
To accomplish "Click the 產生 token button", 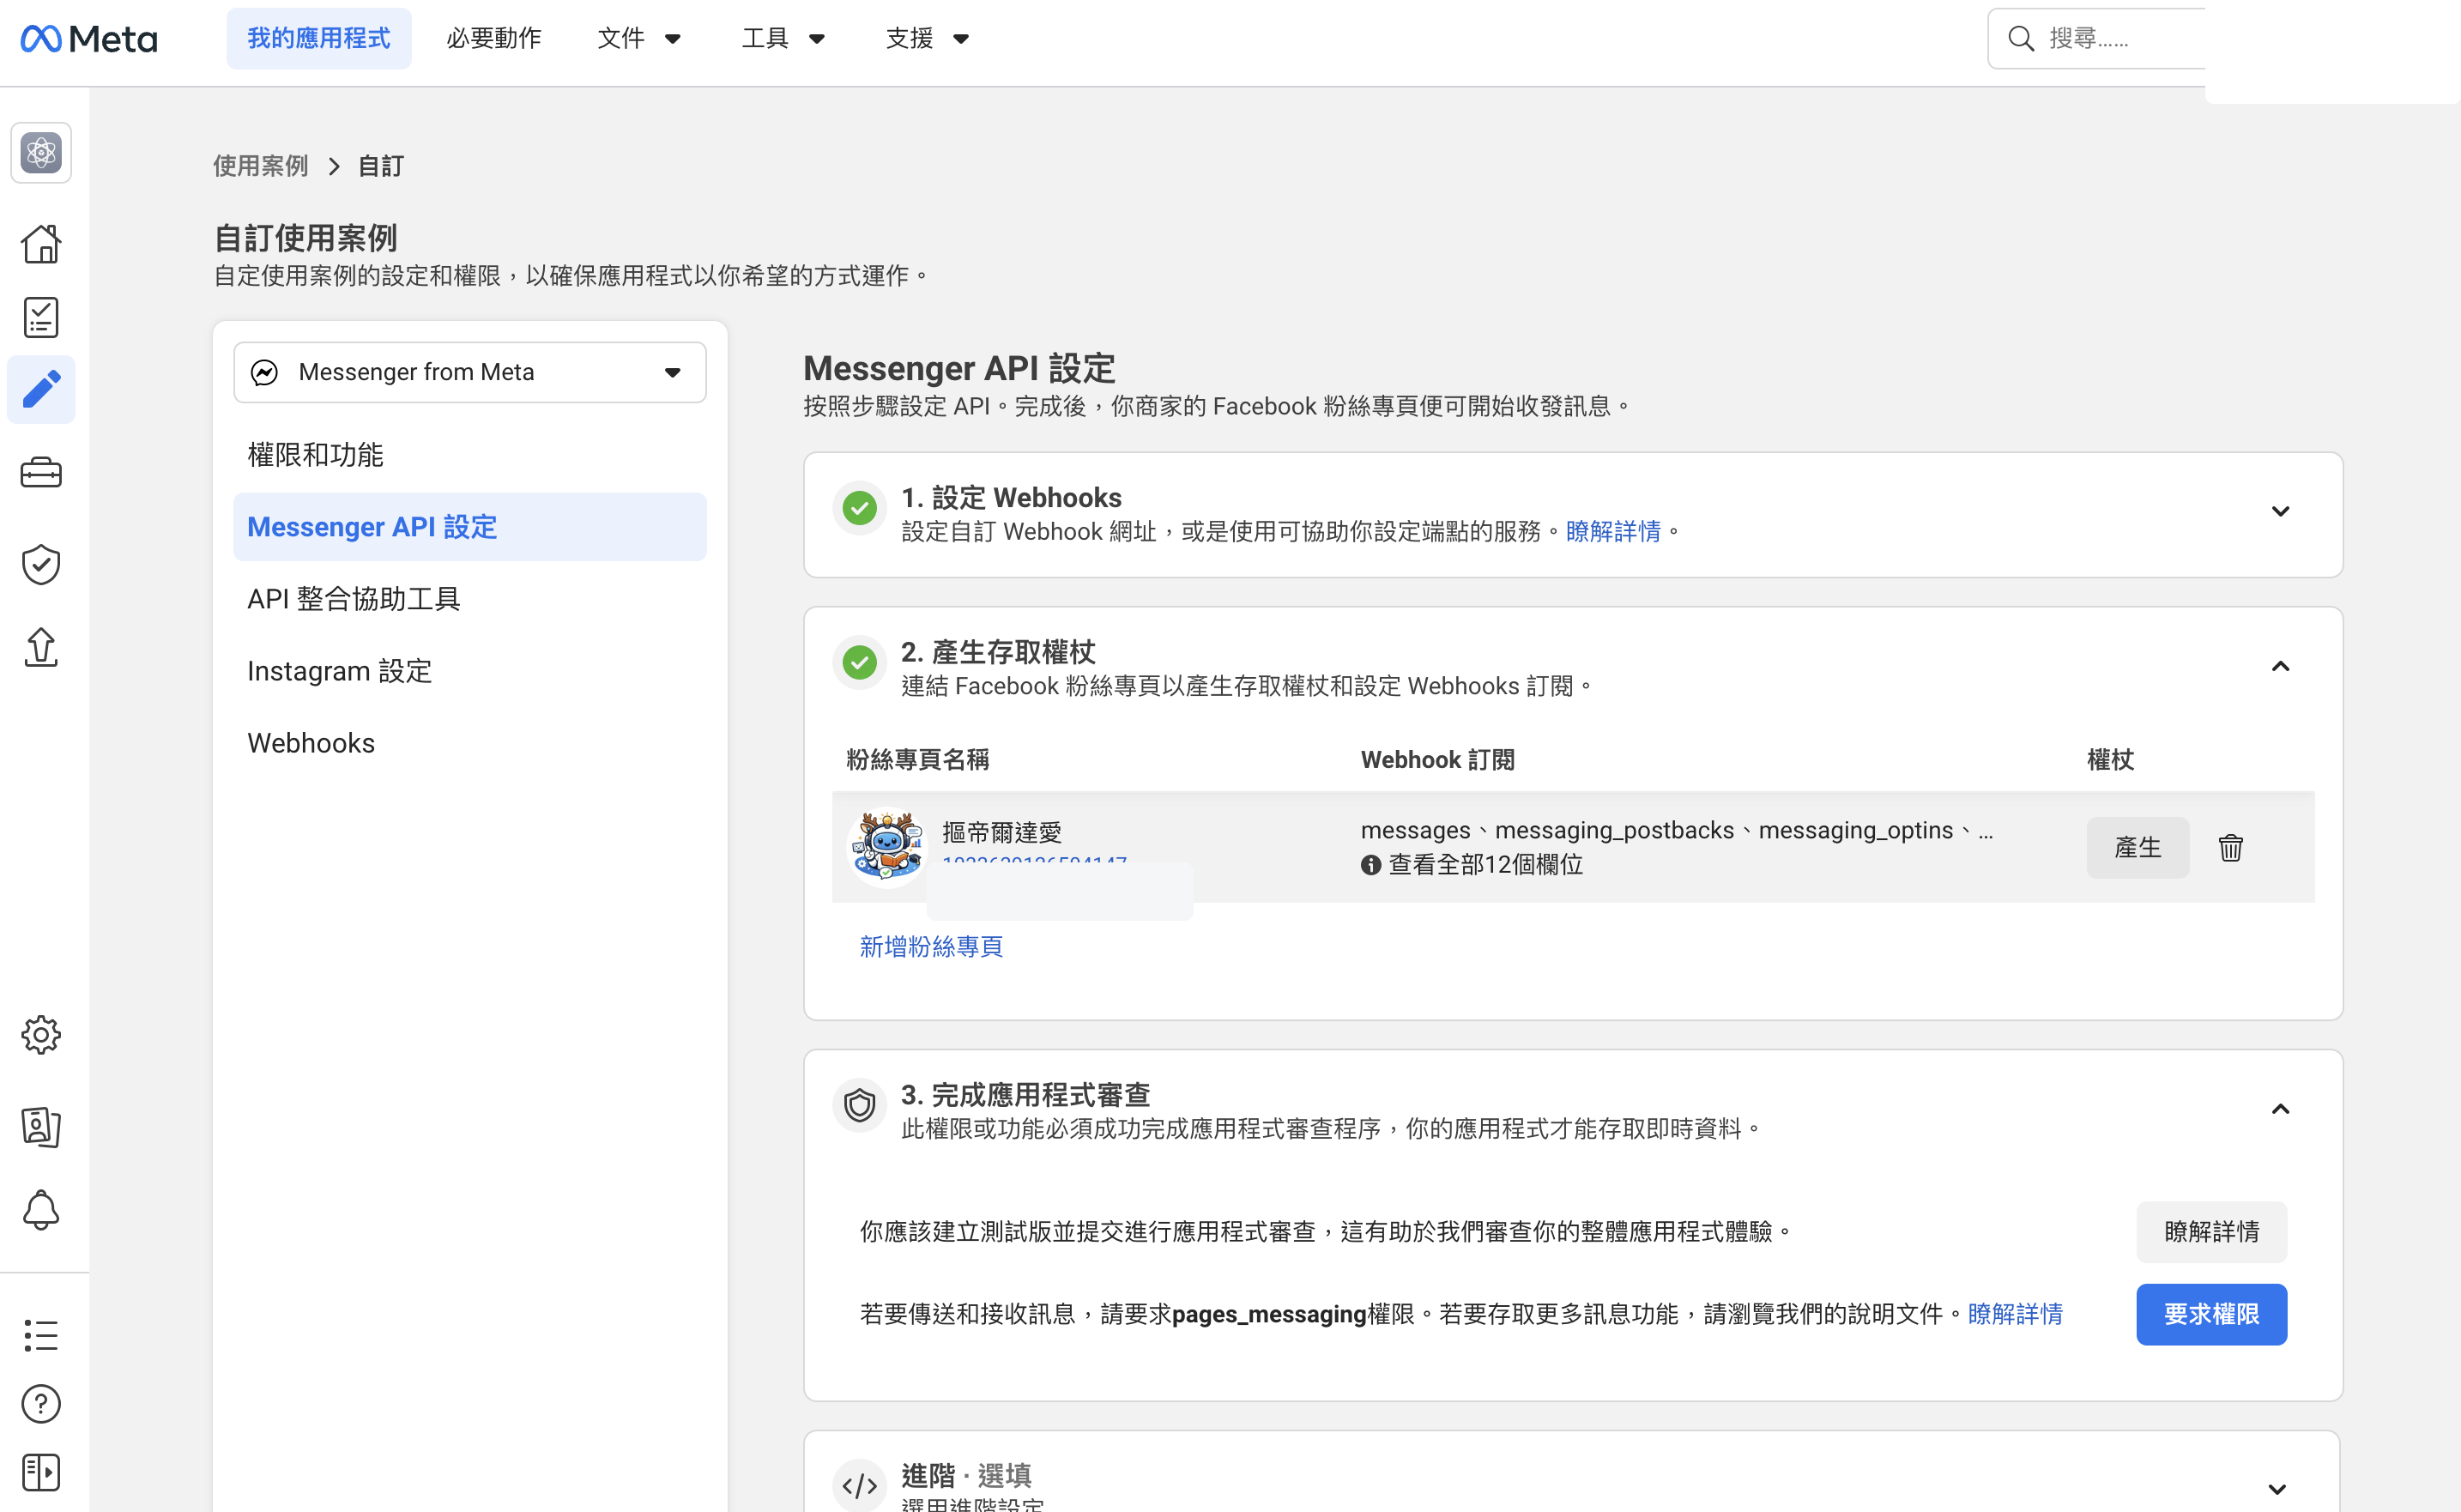I will point(2137,847).
